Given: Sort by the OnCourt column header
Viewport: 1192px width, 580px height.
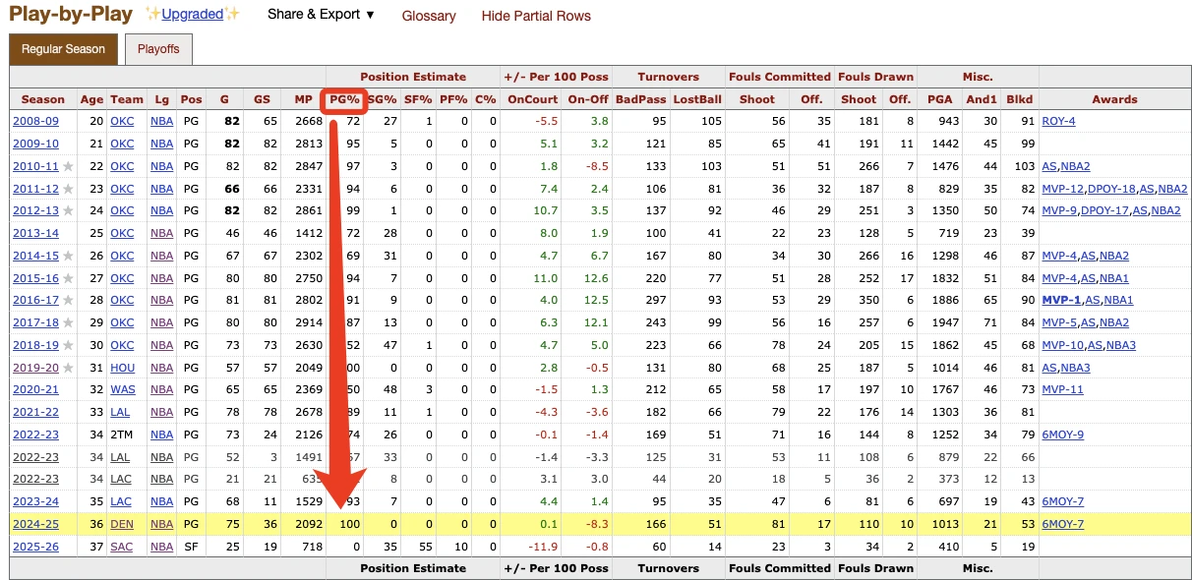Looking at the screenshot, I should point(528,100).
